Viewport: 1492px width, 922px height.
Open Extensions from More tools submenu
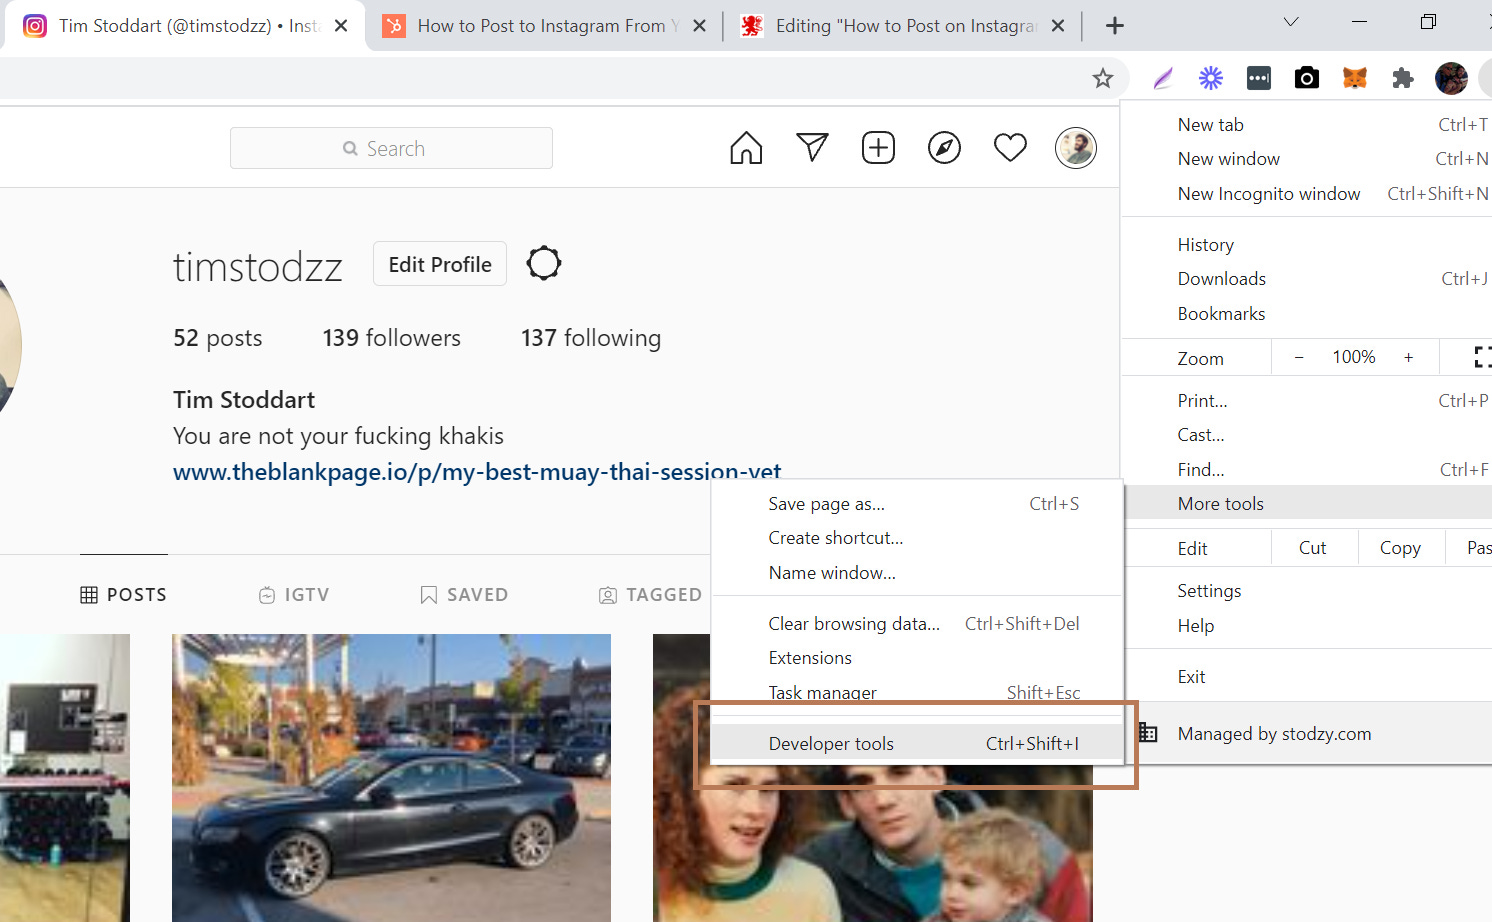(917, 658)
